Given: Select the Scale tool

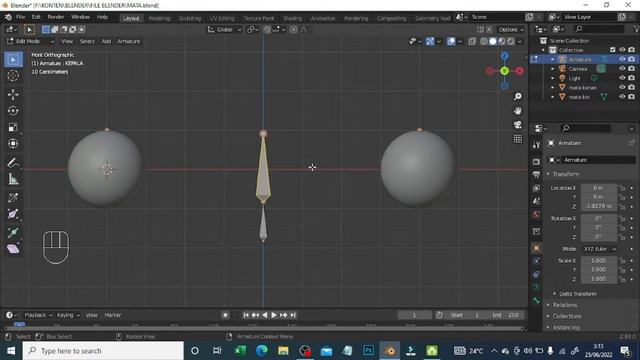Looking at the screenshot, I should [13, 127].
